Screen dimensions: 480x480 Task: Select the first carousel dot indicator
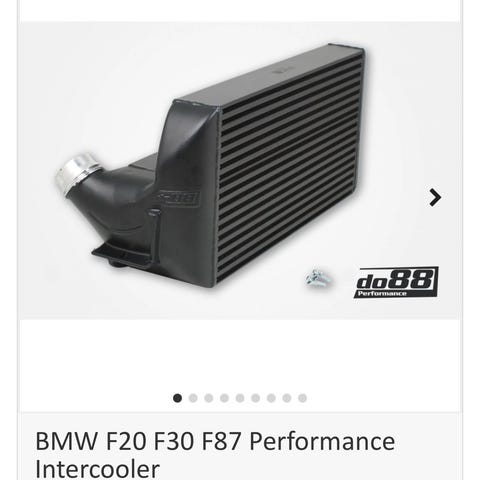177,398
